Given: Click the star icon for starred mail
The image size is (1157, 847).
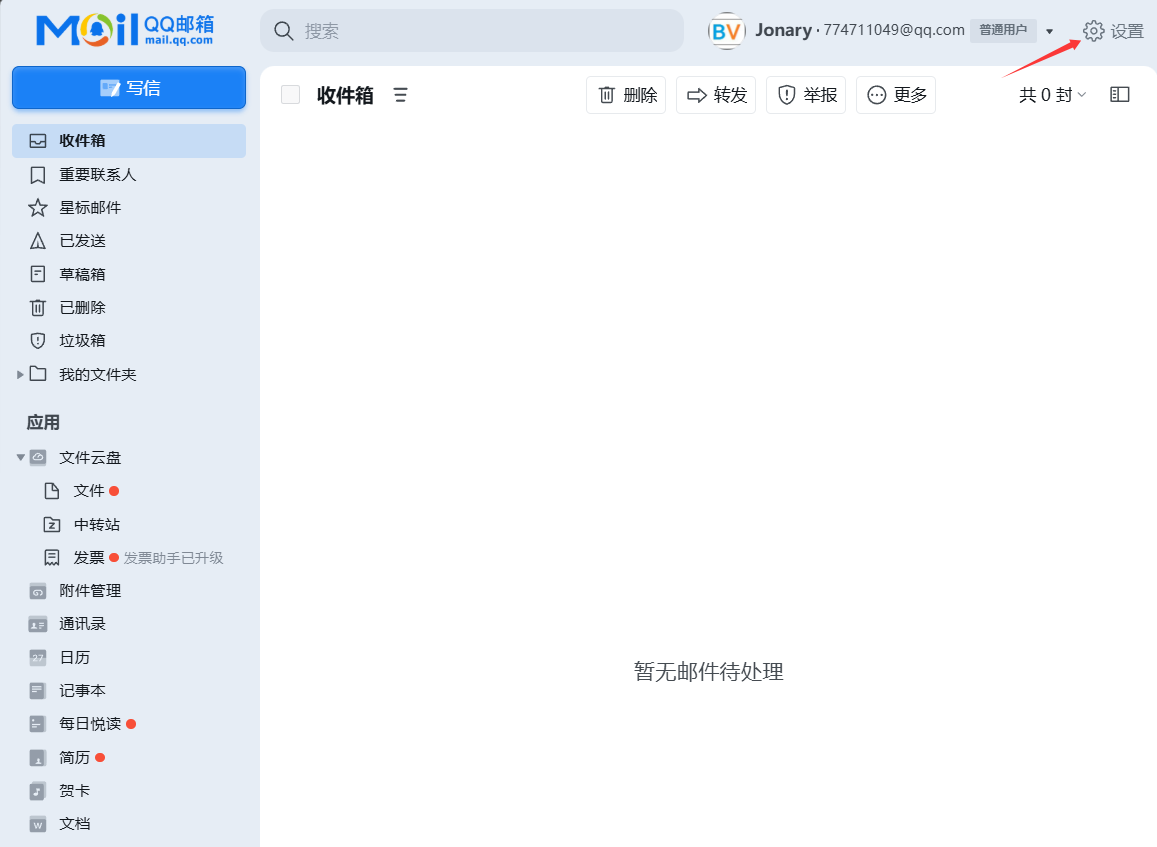Looking at the screenshot, I should (x=38, y=208).
